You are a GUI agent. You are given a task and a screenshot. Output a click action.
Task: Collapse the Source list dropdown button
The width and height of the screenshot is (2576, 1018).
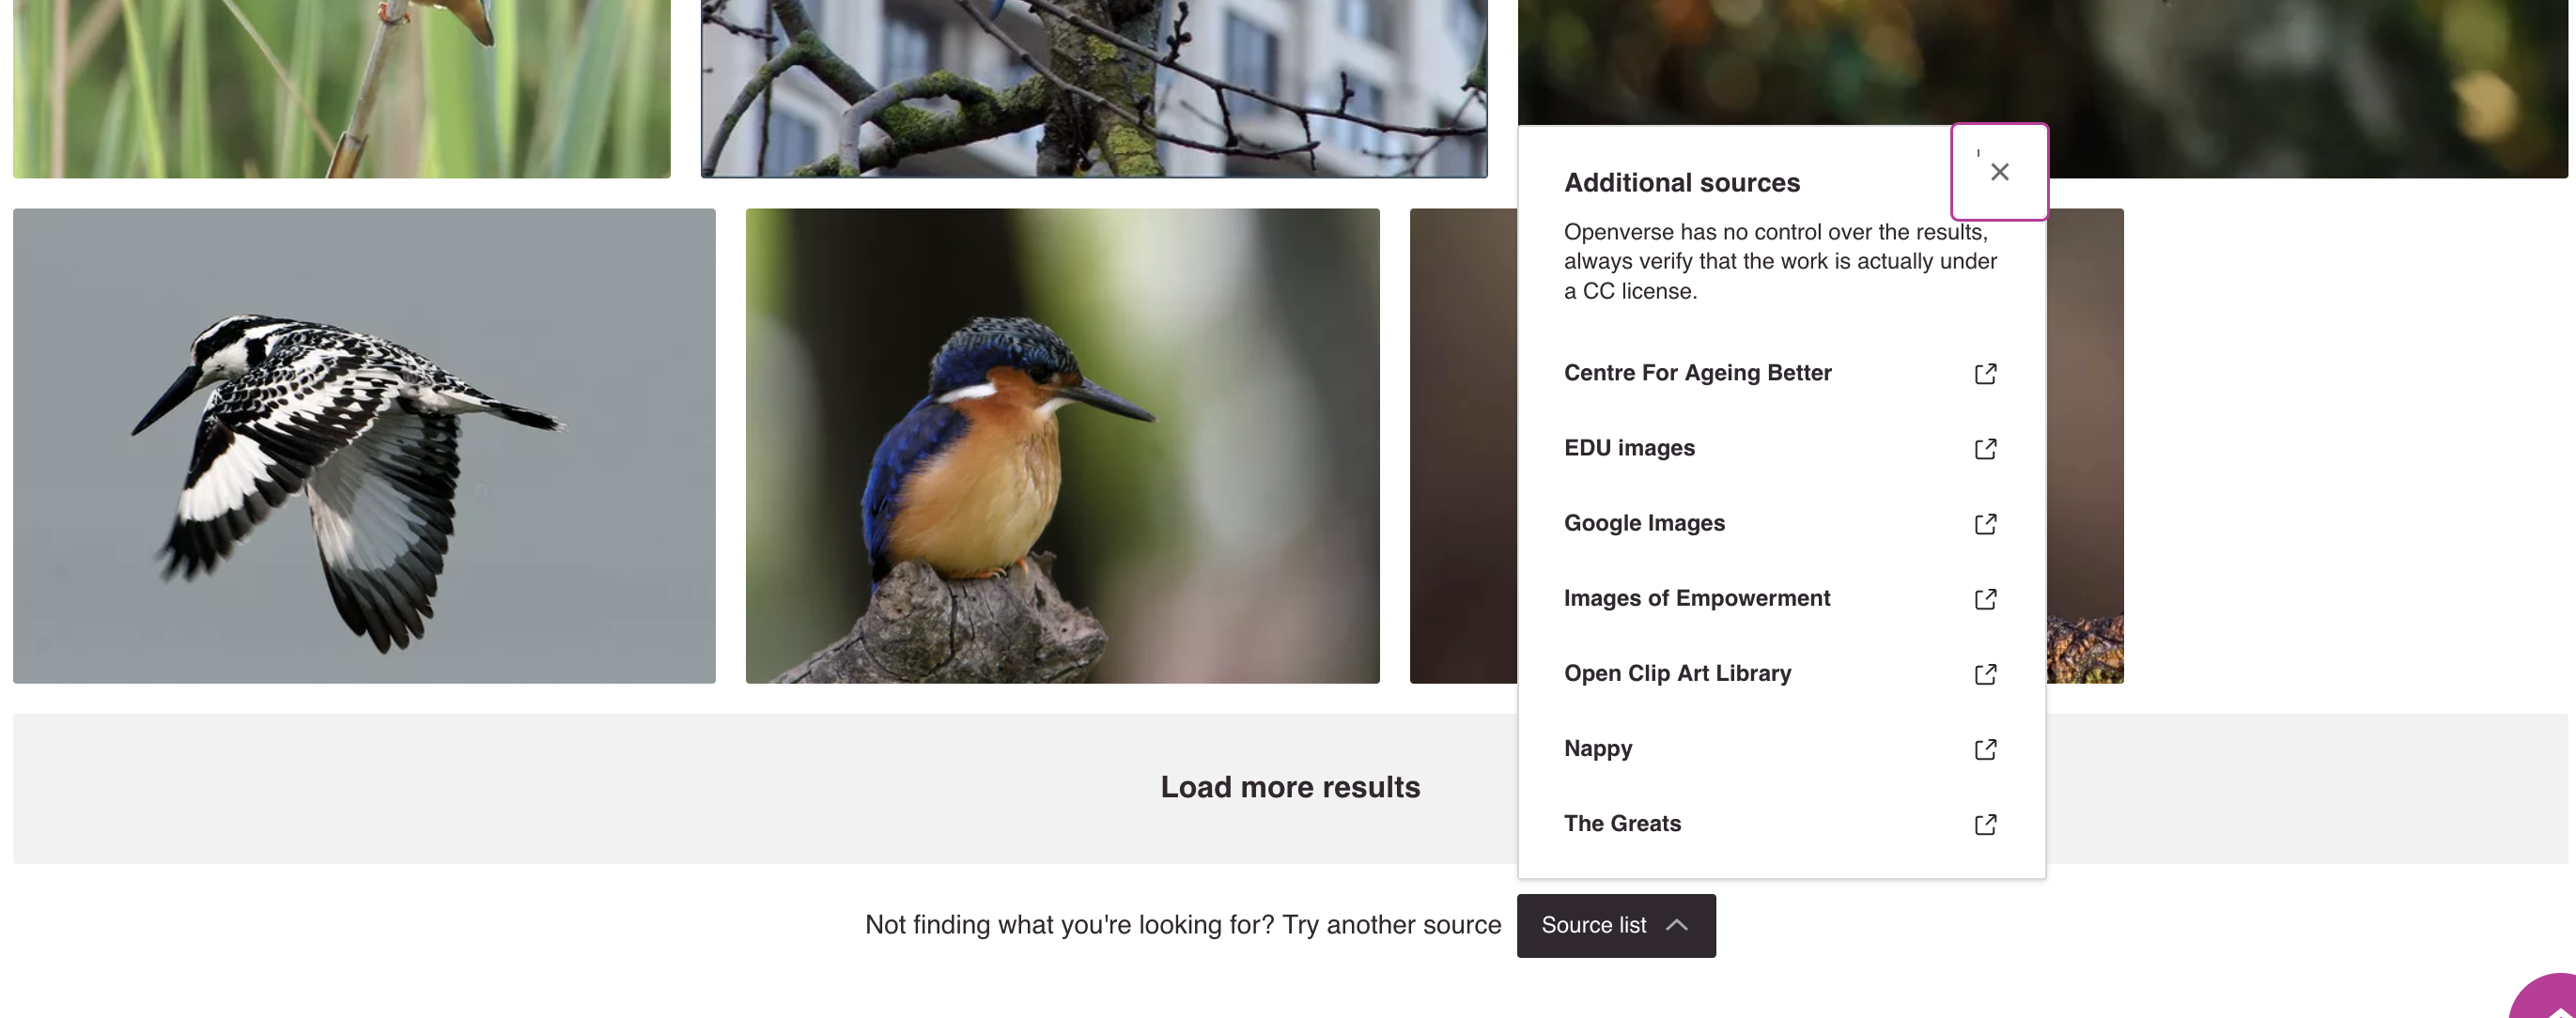1616,925
